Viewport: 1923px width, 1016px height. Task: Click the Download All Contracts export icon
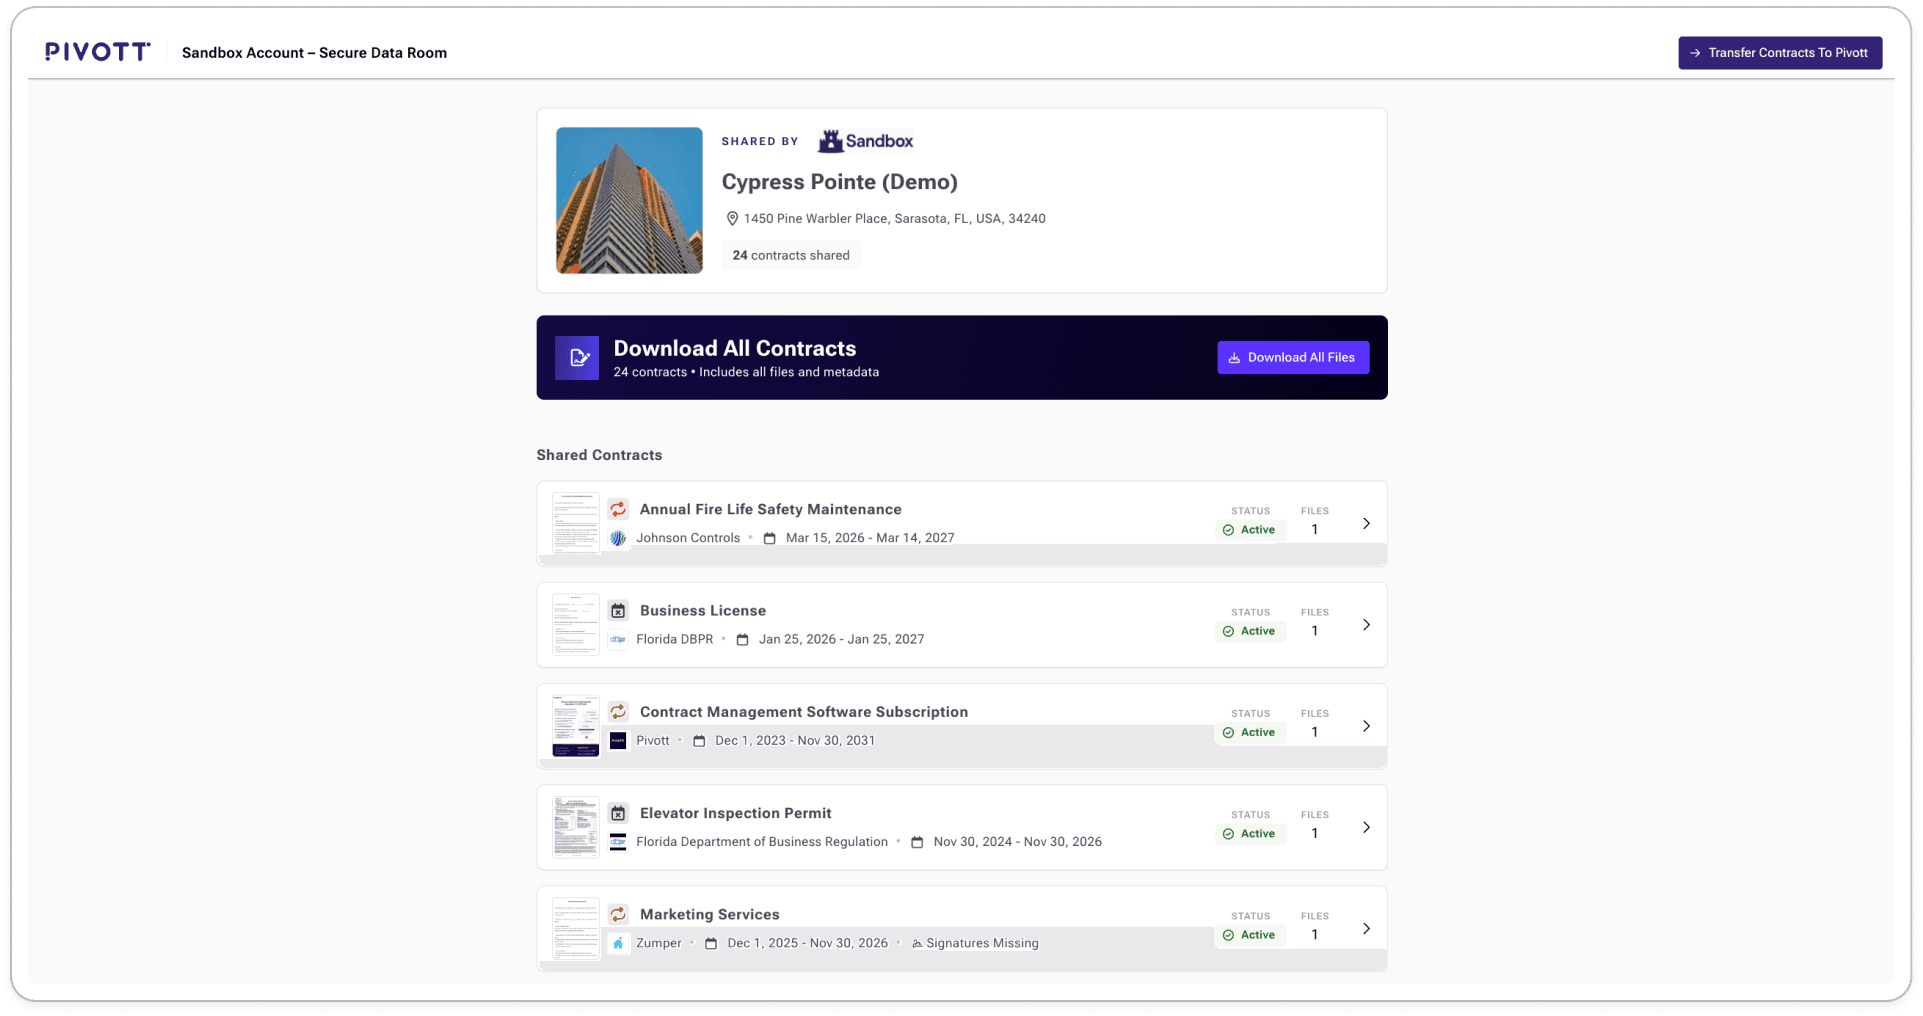577,358
